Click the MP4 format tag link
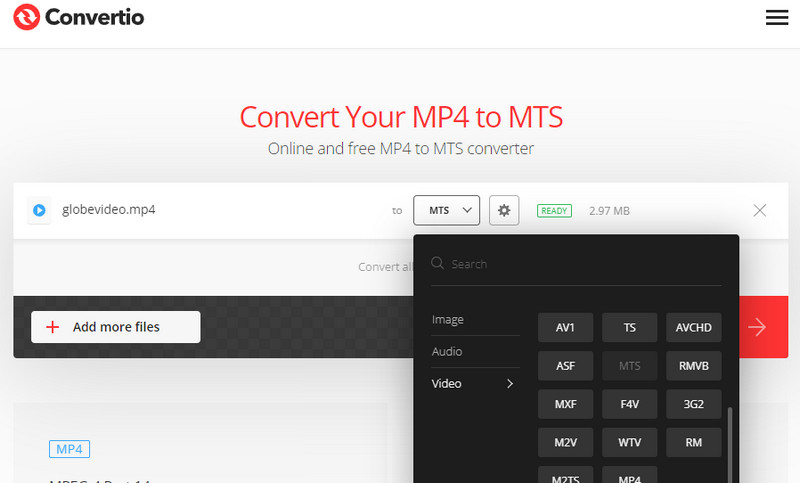Image resolution: width=800 pixels, height=483 pixels. tap(69, 448)
